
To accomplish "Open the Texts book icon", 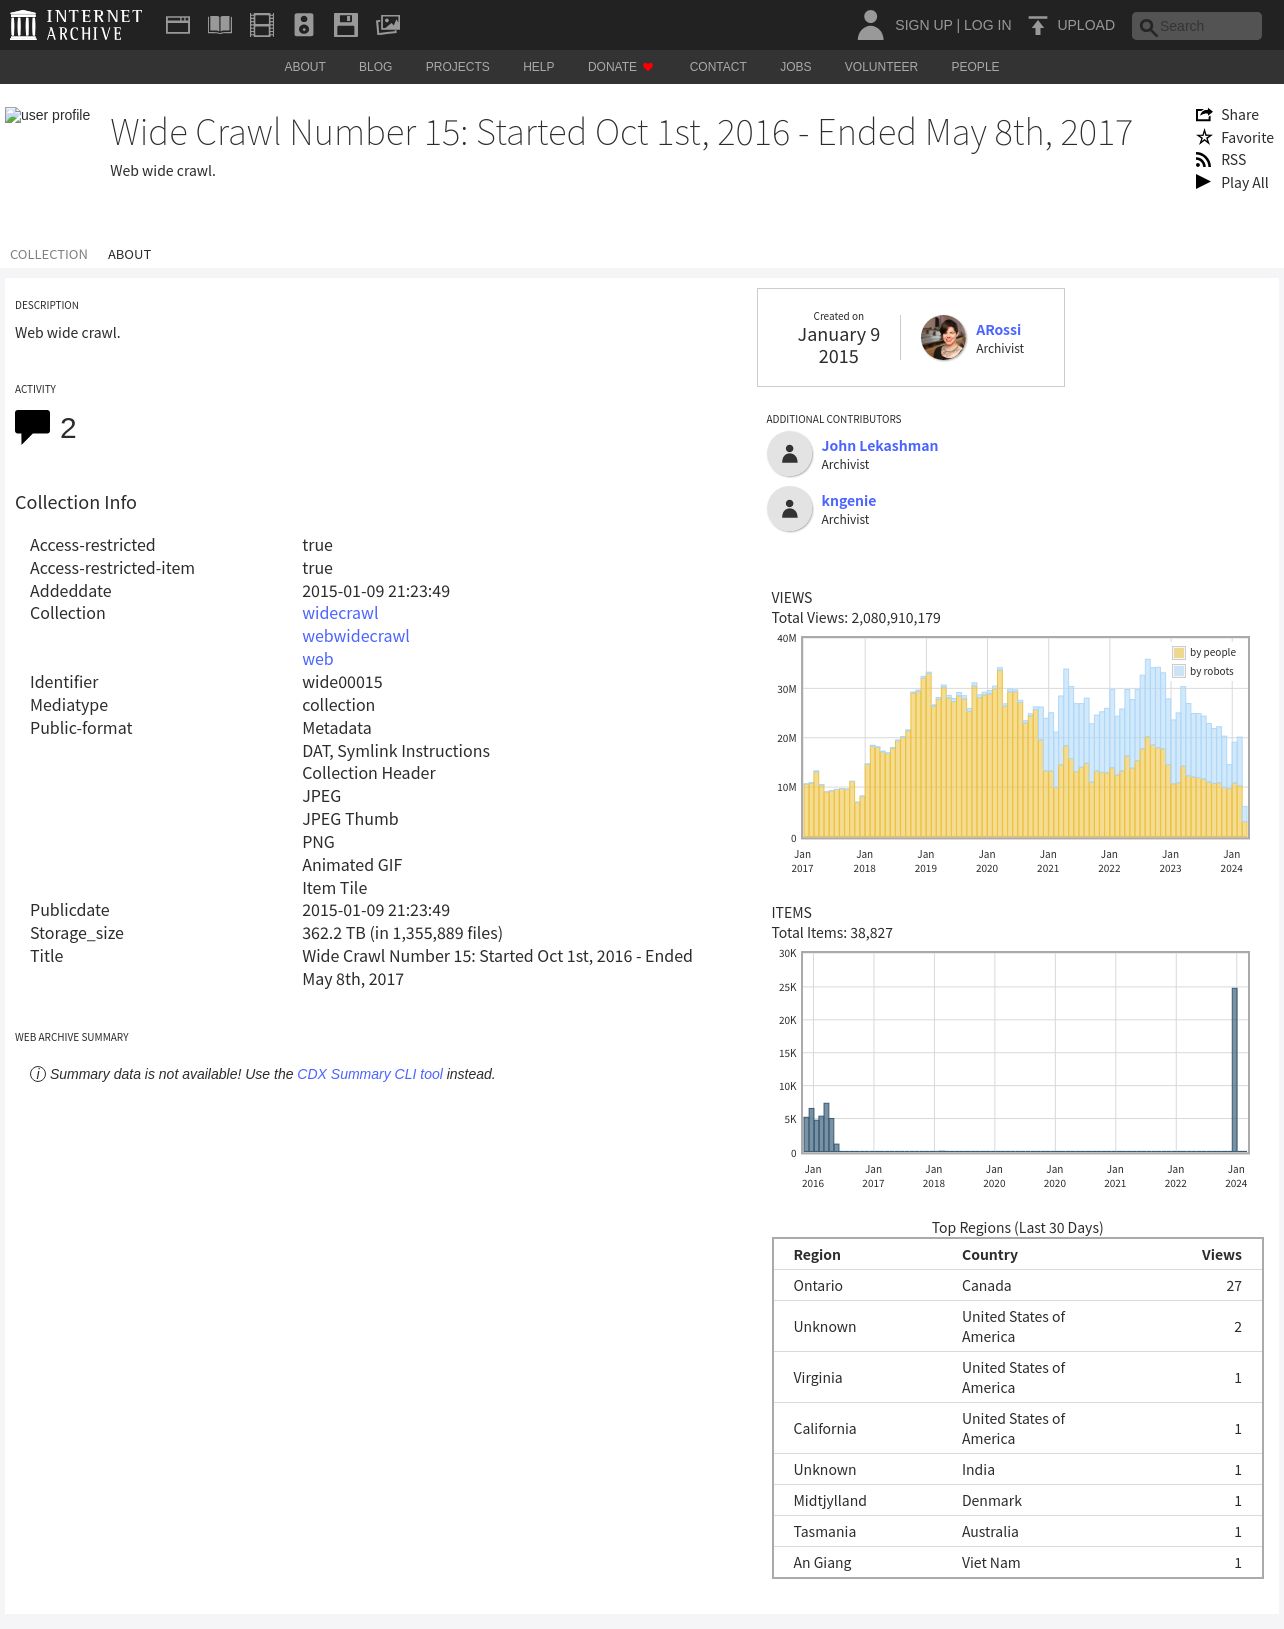I will point(220,25).
